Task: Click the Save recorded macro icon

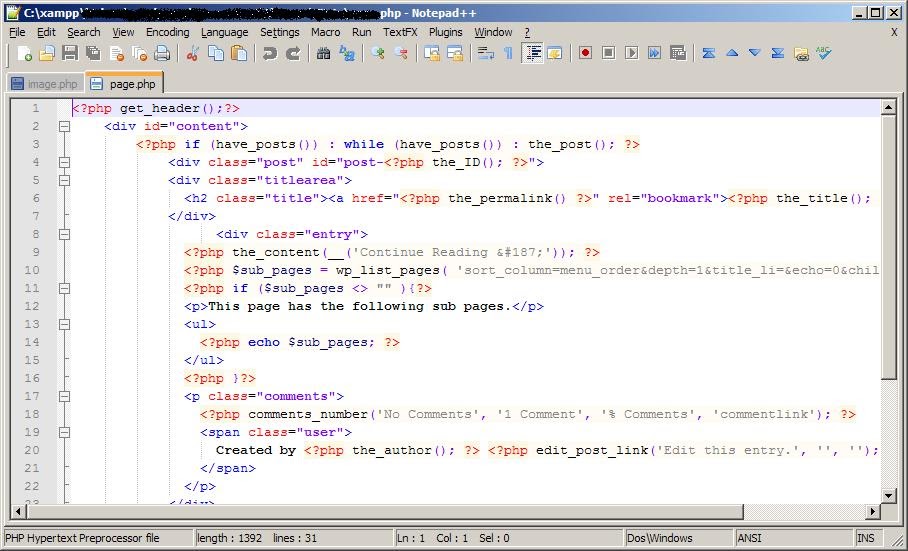Action: [678, 53]
